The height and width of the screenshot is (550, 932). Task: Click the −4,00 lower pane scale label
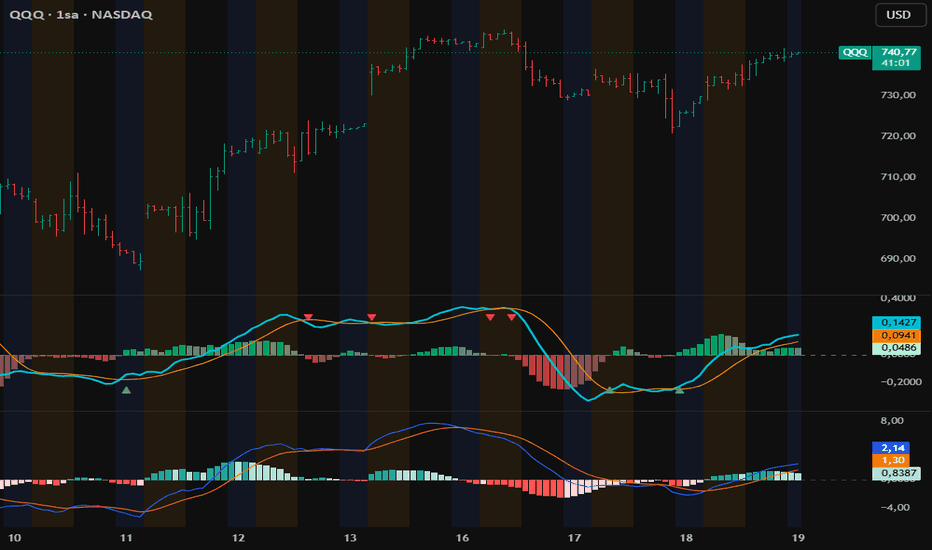[895, 507]
